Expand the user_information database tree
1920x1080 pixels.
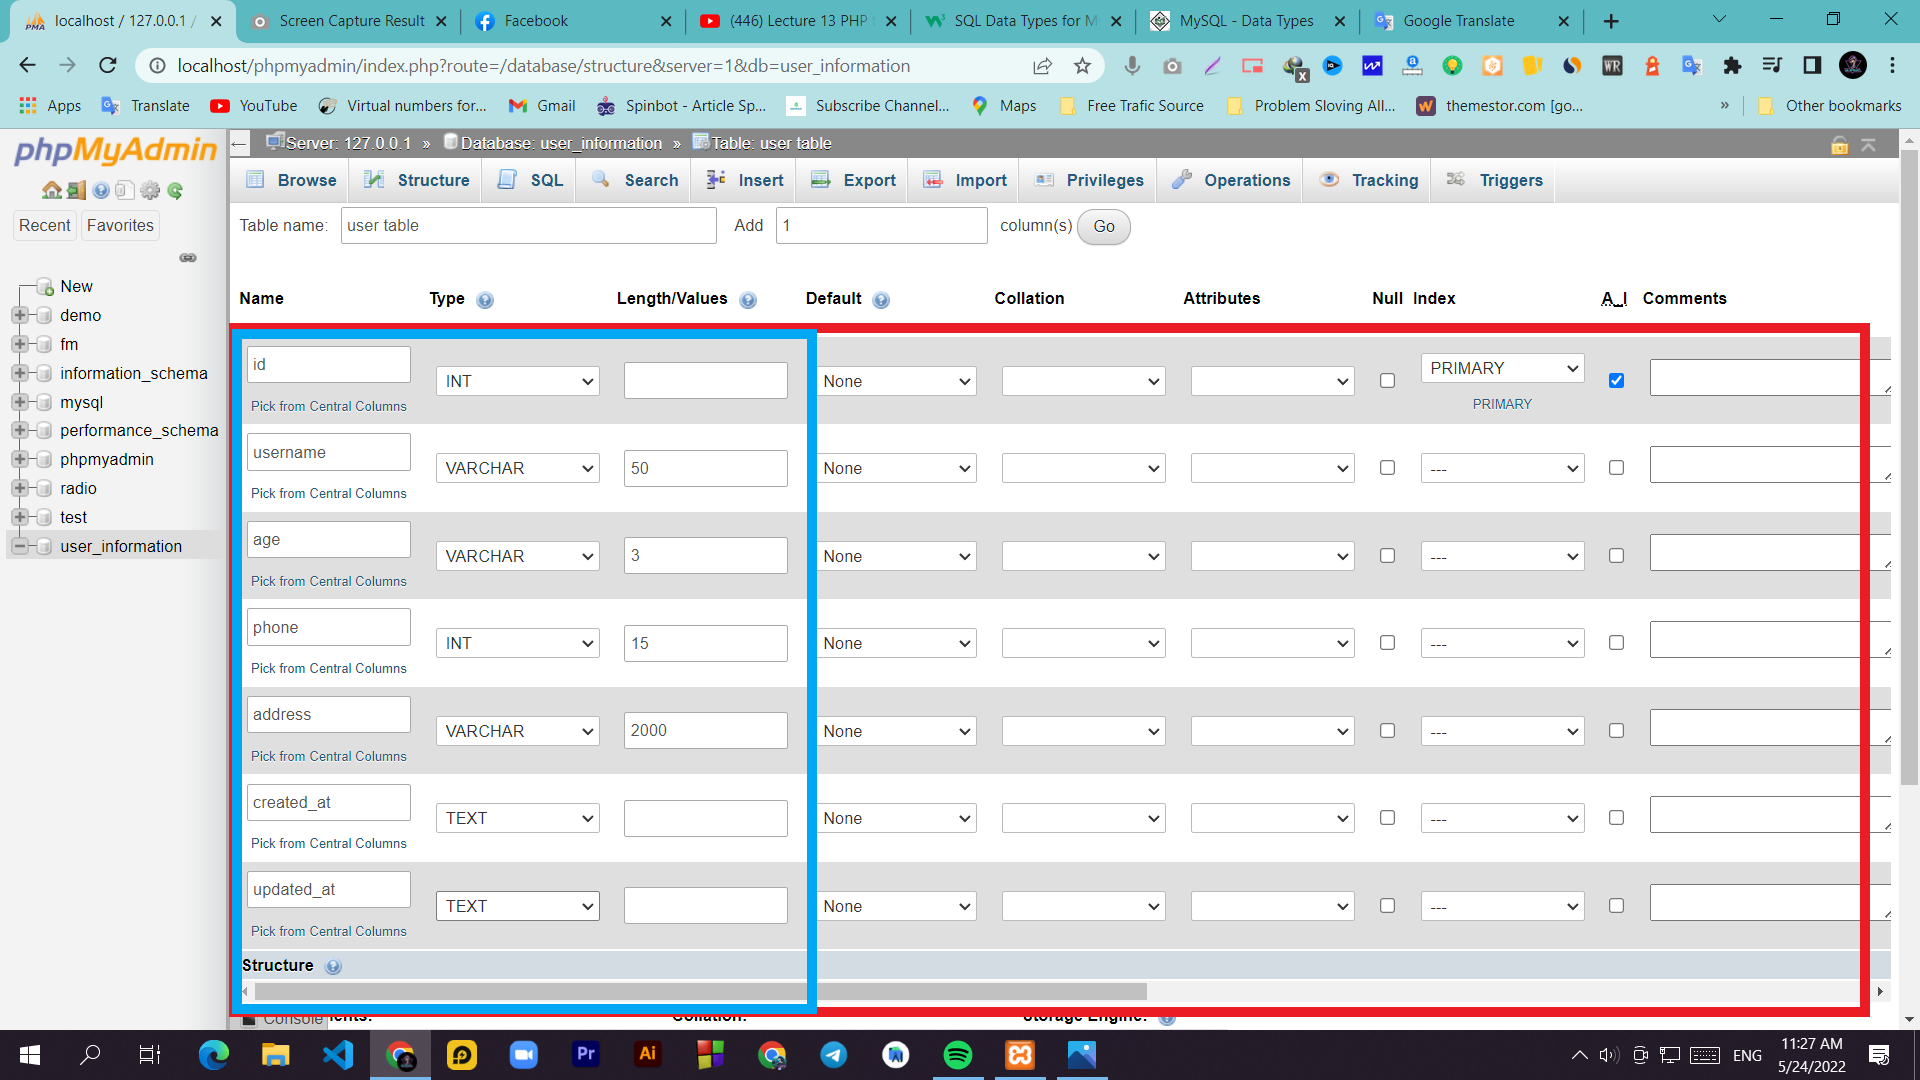click(21, 546)
